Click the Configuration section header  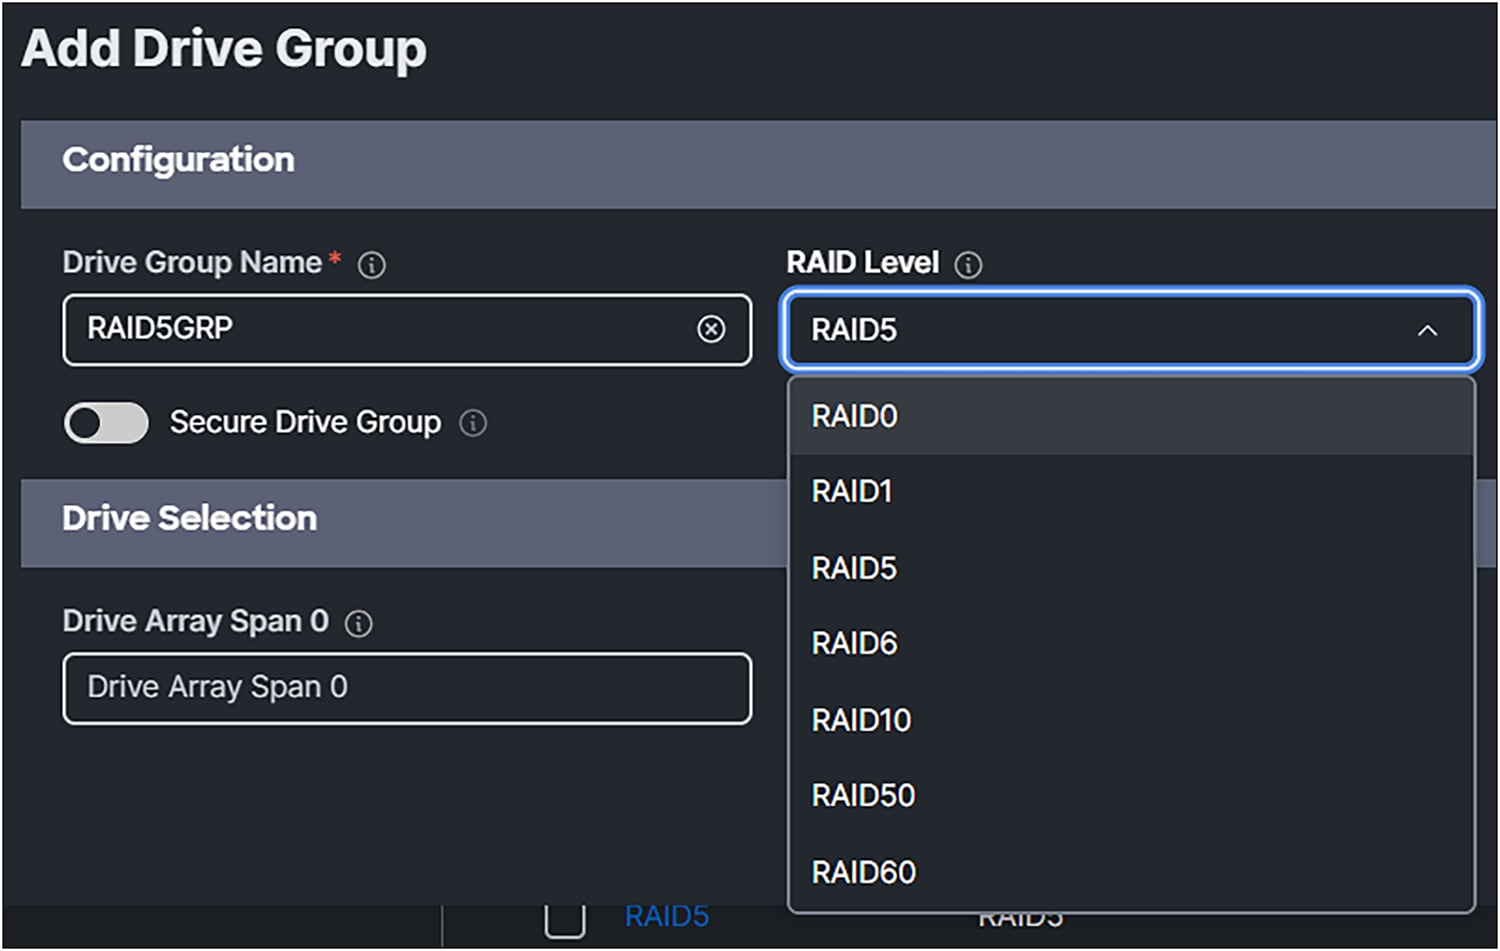[178, 160]
